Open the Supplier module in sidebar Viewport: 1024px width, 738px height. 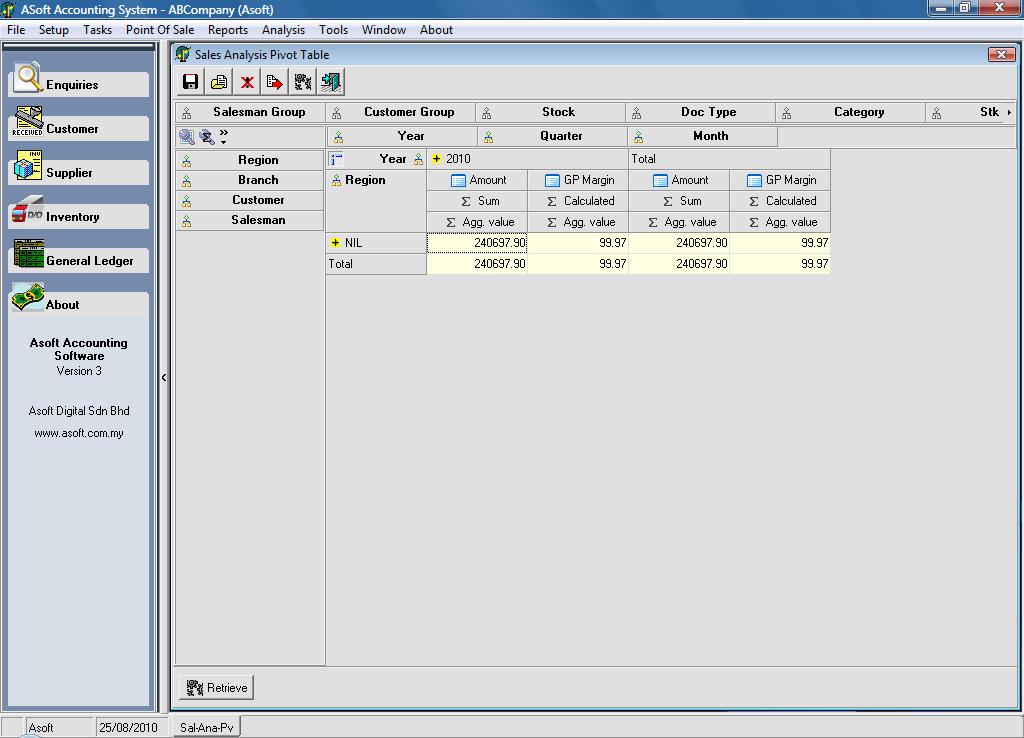[79, 172]
